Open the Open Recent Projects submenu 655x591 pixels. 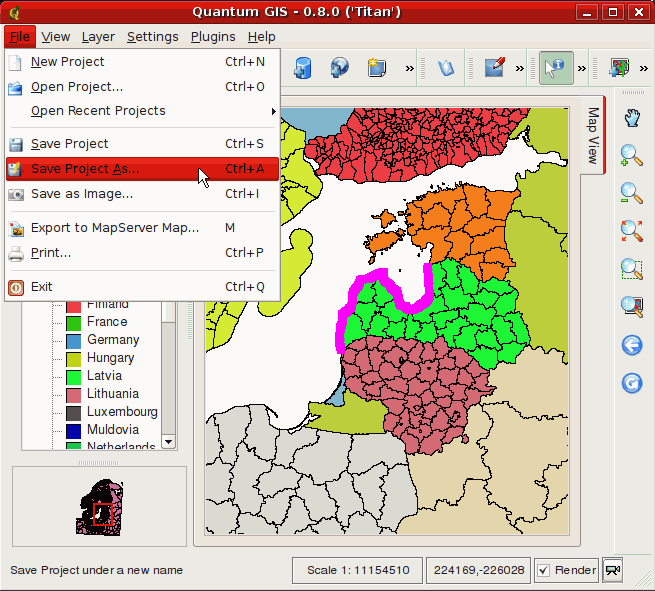pos(142,111)
